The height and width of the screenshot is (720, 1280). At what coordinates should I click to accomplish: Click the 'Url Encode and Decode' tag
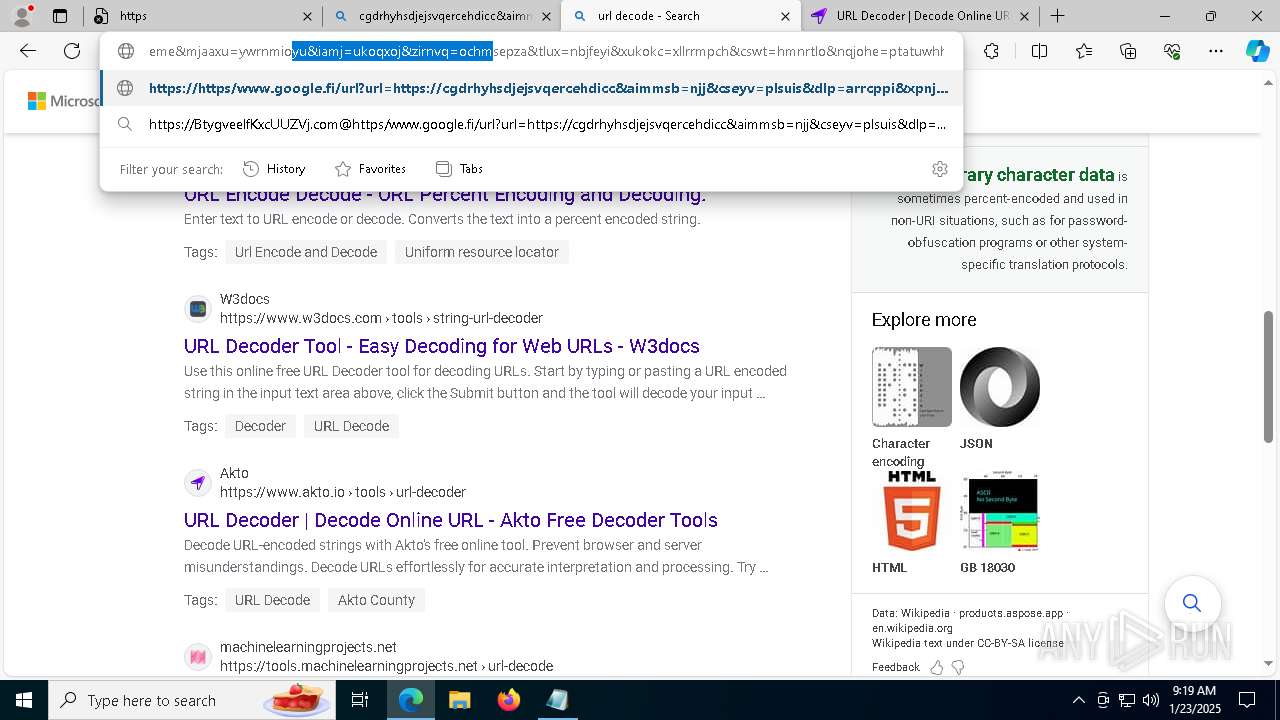[306, 252]
